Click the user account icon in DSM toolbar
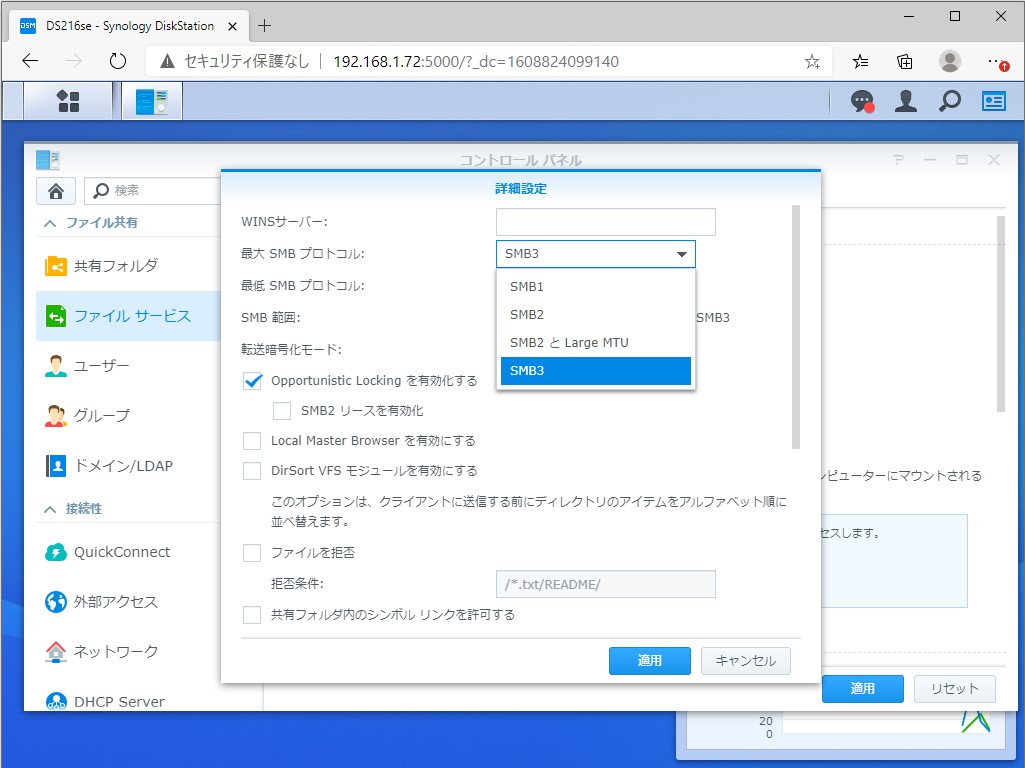This screenshot has height=768, width=1025. point(905,100)
